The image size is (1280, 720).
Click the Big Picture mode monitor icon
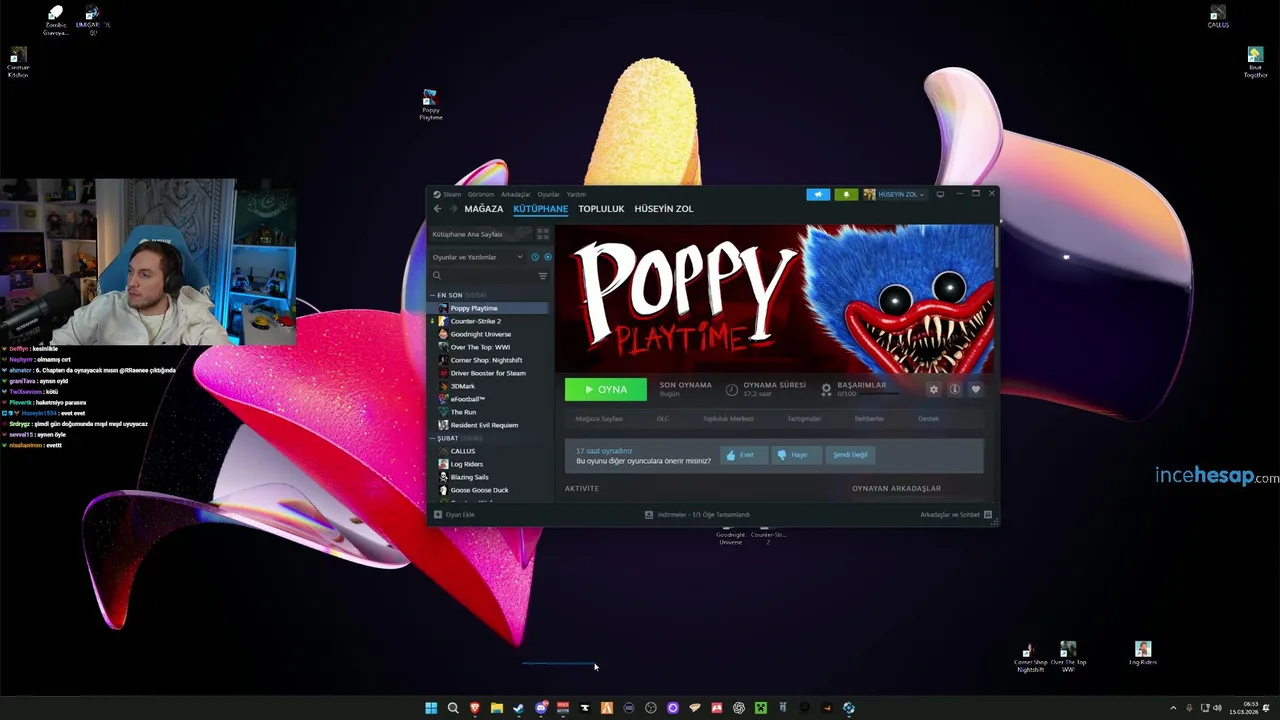click(940, 194)
